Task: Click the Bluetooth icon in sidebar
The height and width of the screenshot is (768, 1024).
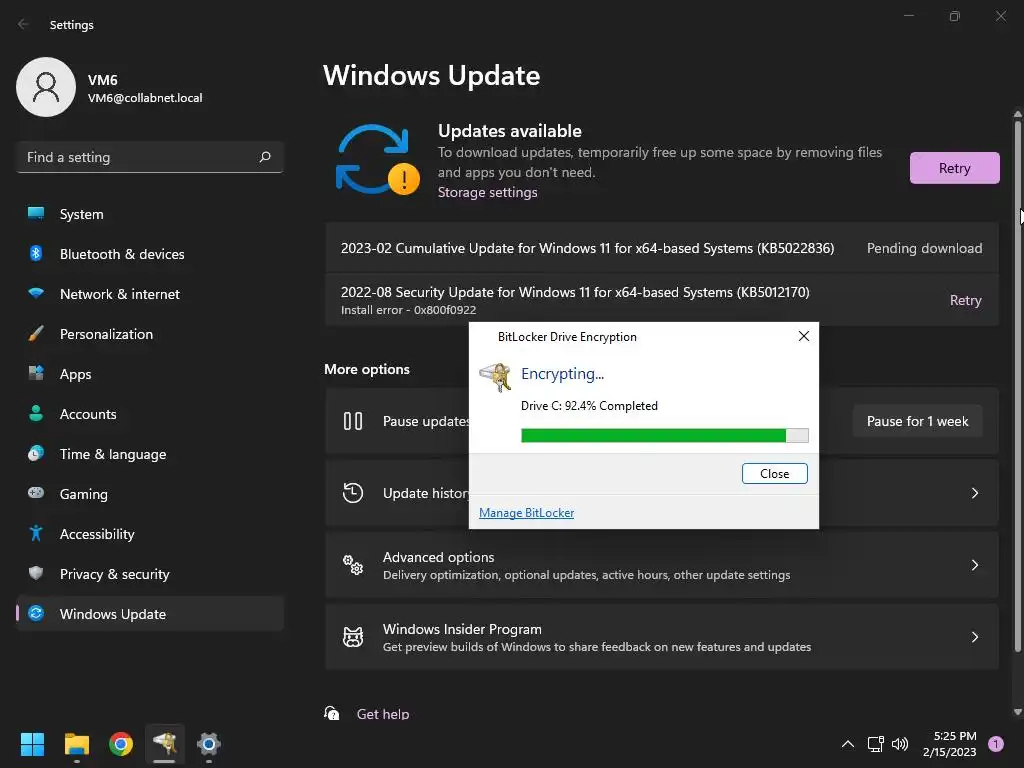Action: [x=36, y=253]
